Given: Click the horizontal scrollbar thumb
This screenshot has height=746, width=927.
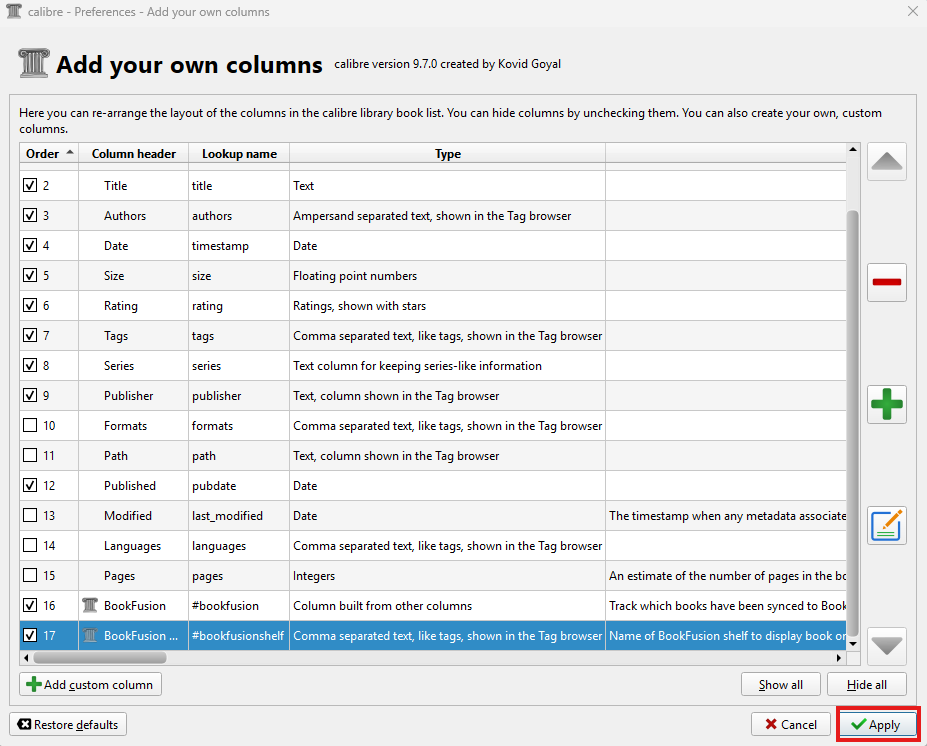Looking at the screenshot, I should [100, 657].
